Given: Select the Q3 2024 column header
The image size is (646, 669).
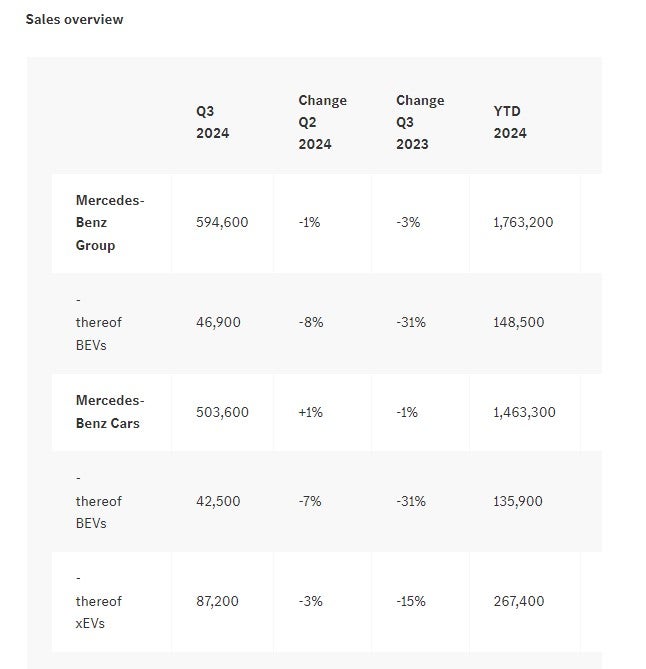Looking at the screenshot, I should coord(212,122).
